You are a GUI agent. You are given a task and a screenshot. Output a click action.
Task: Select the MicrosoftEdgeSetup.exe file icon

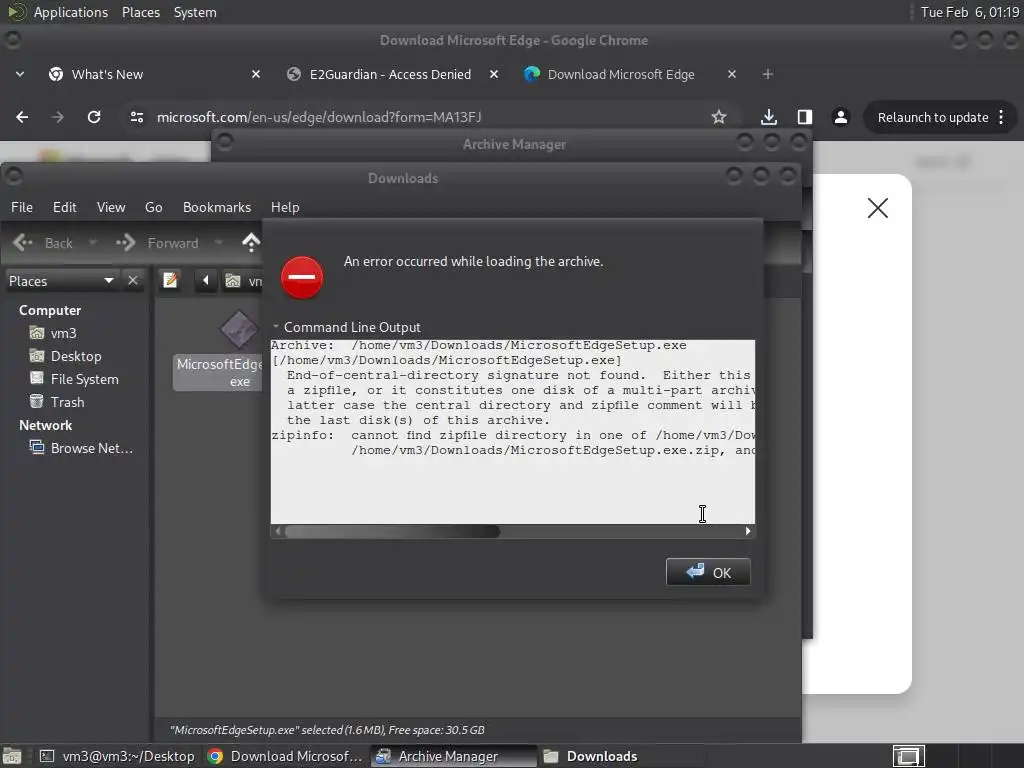[239, 329]
